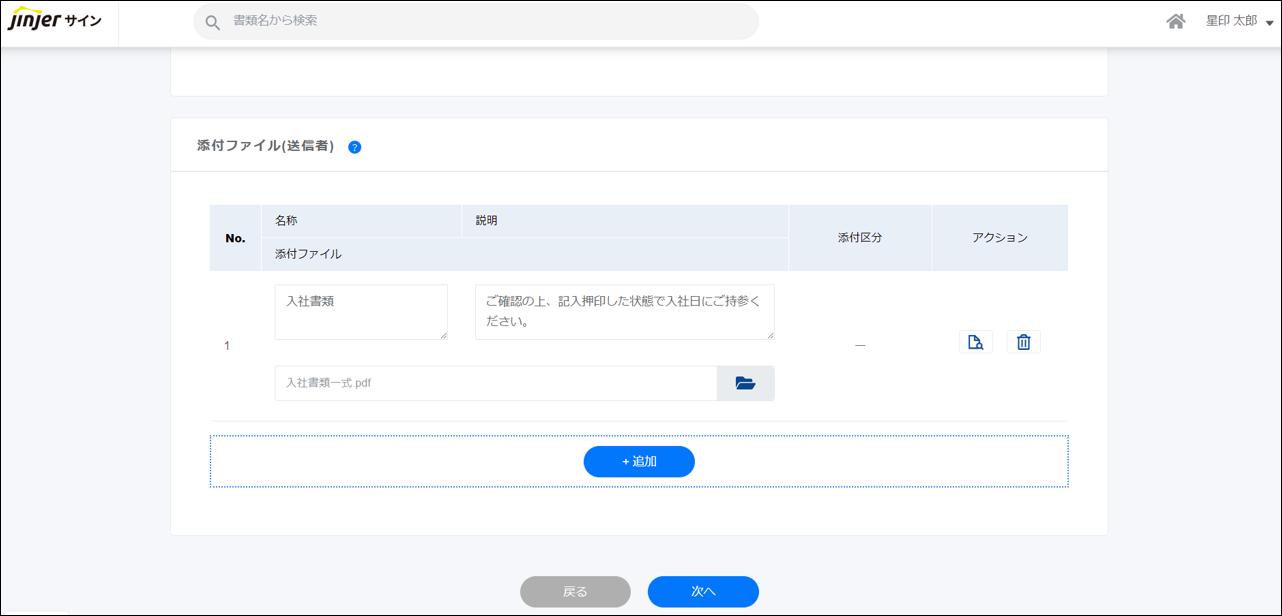Image resolution: width=1282 pixels, height=616 pixels.
Task: Grab the resize handle of 説明 text area
Action: tap(770, 335)
